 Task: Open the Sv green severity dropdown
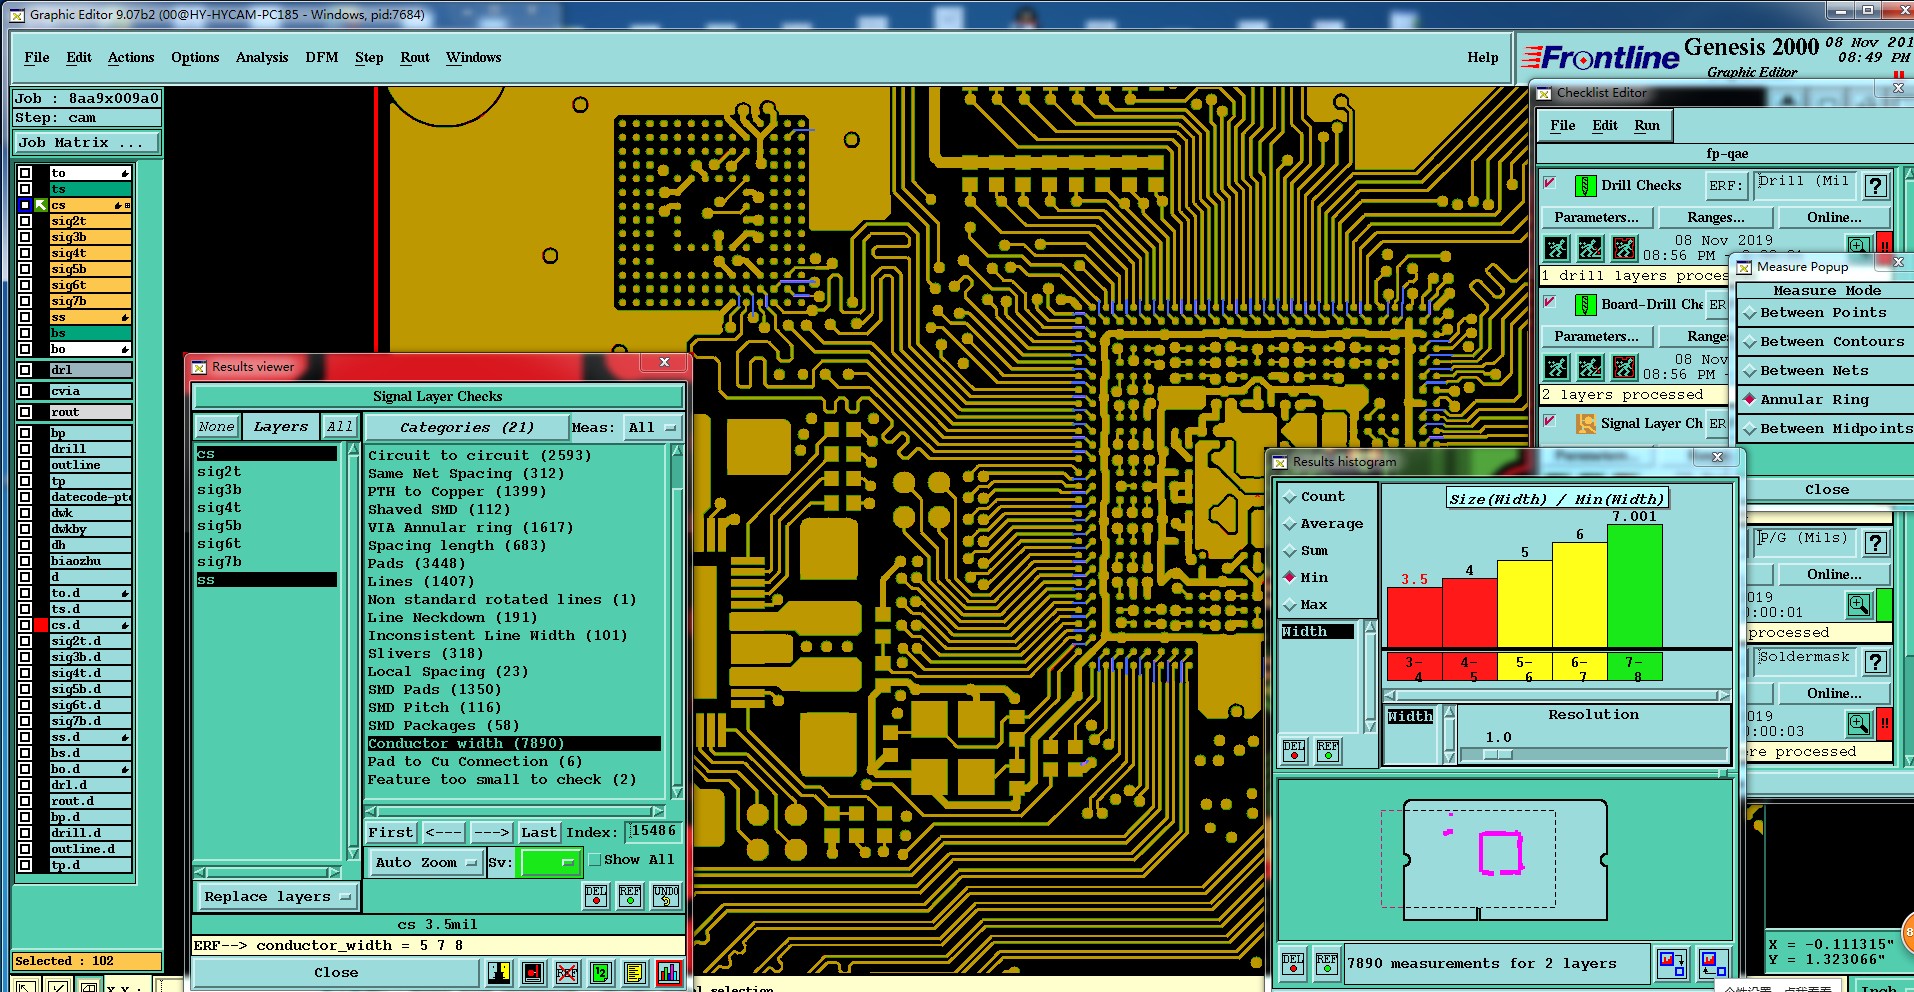(x=549, y=862)
